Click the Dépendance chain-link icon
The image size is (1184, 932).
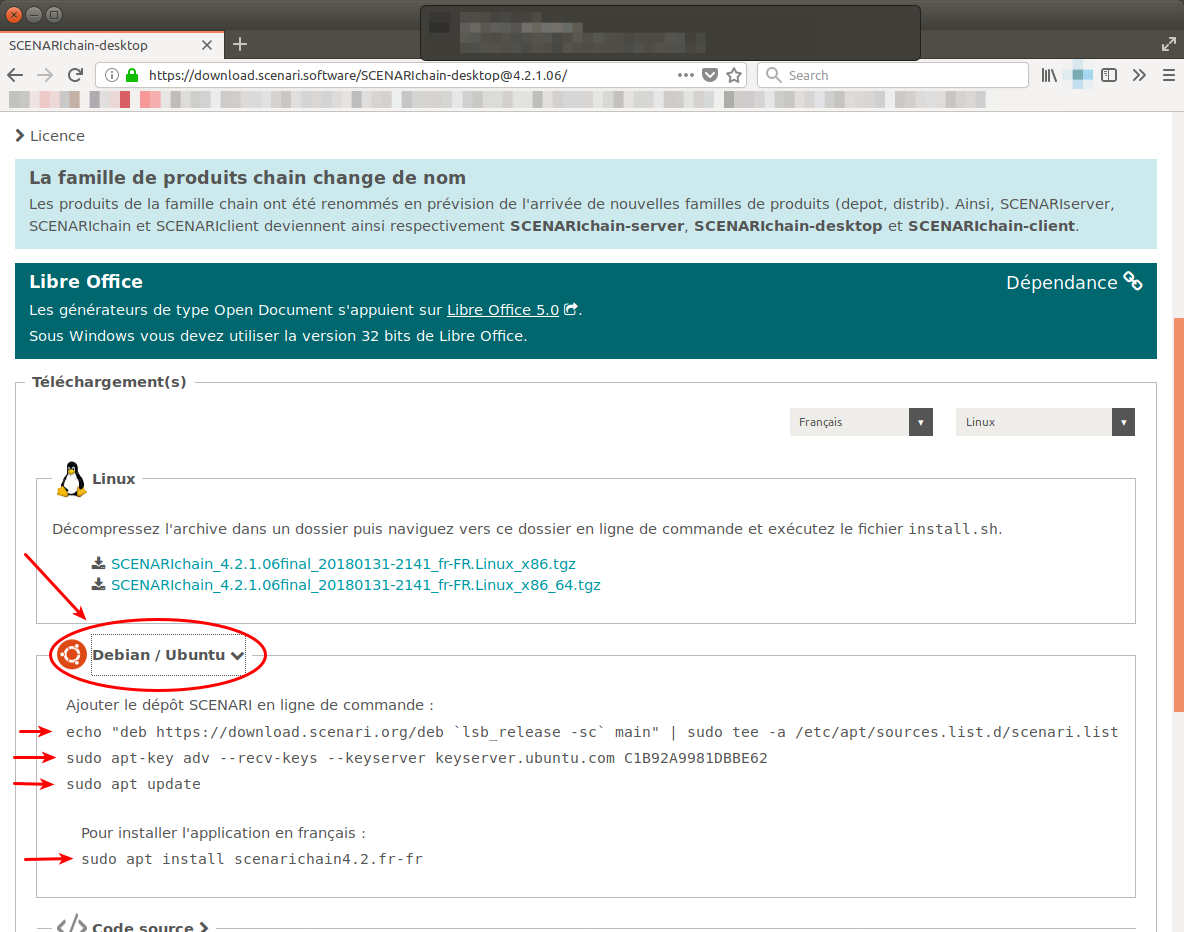pos(1133,281)
